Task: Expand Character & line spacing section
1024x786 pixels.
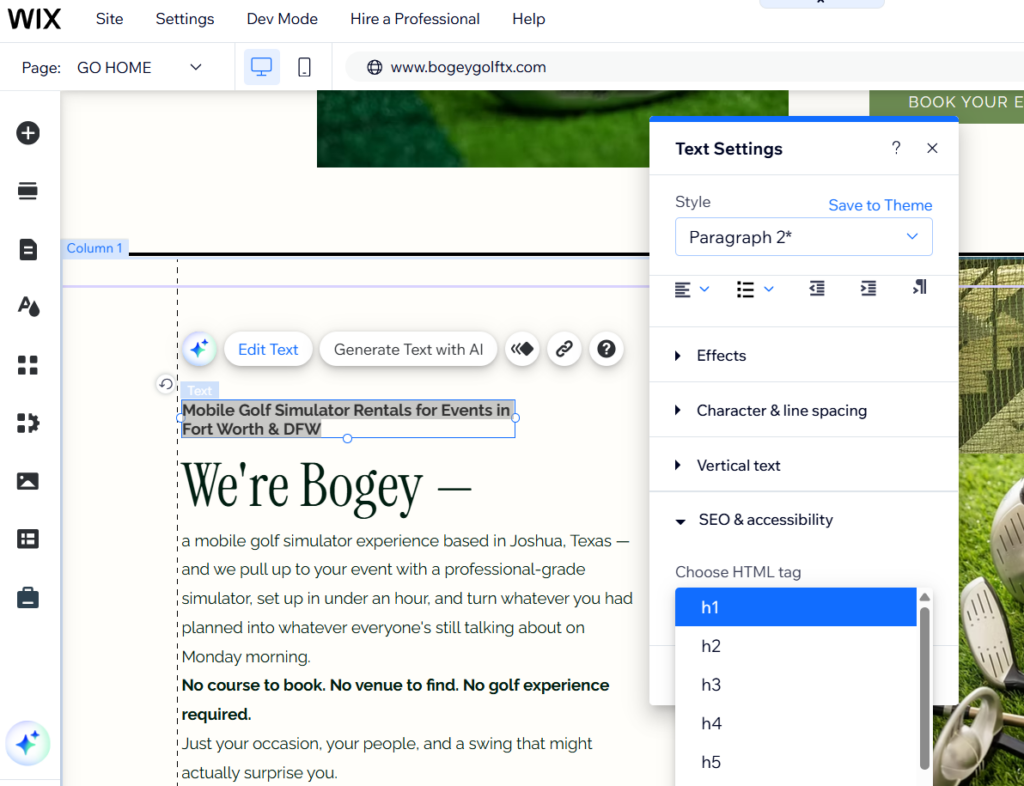Action: click(x=780, y=410)
